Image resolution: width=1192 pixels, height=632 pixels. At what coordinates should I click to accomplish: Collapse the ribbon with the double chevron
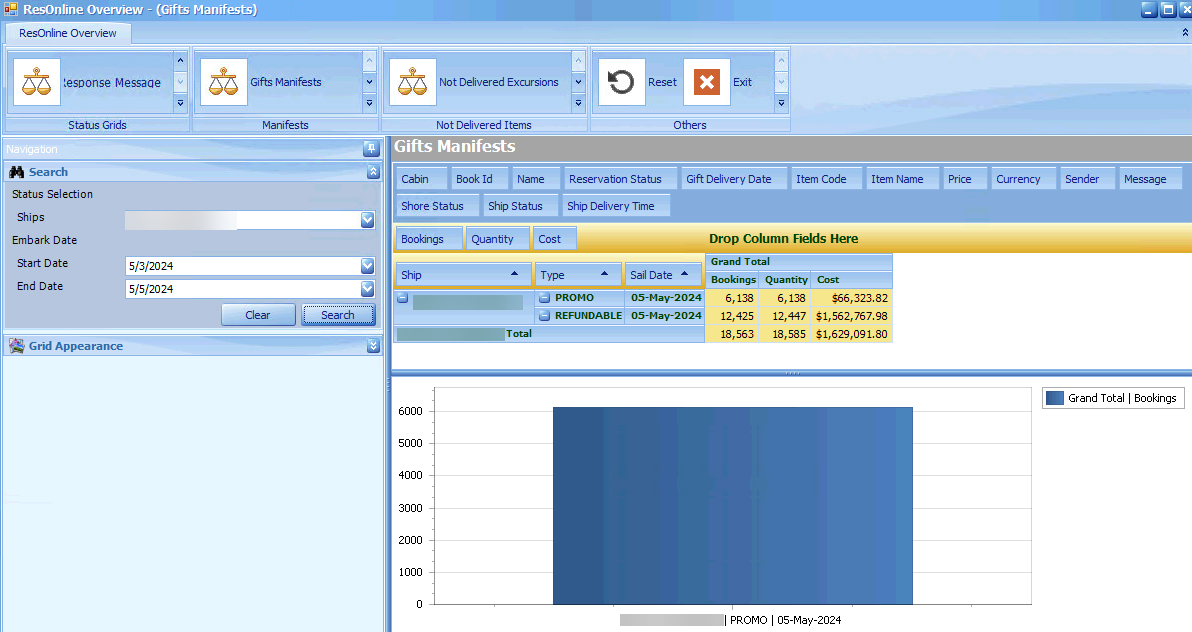tap(1185, 33)
